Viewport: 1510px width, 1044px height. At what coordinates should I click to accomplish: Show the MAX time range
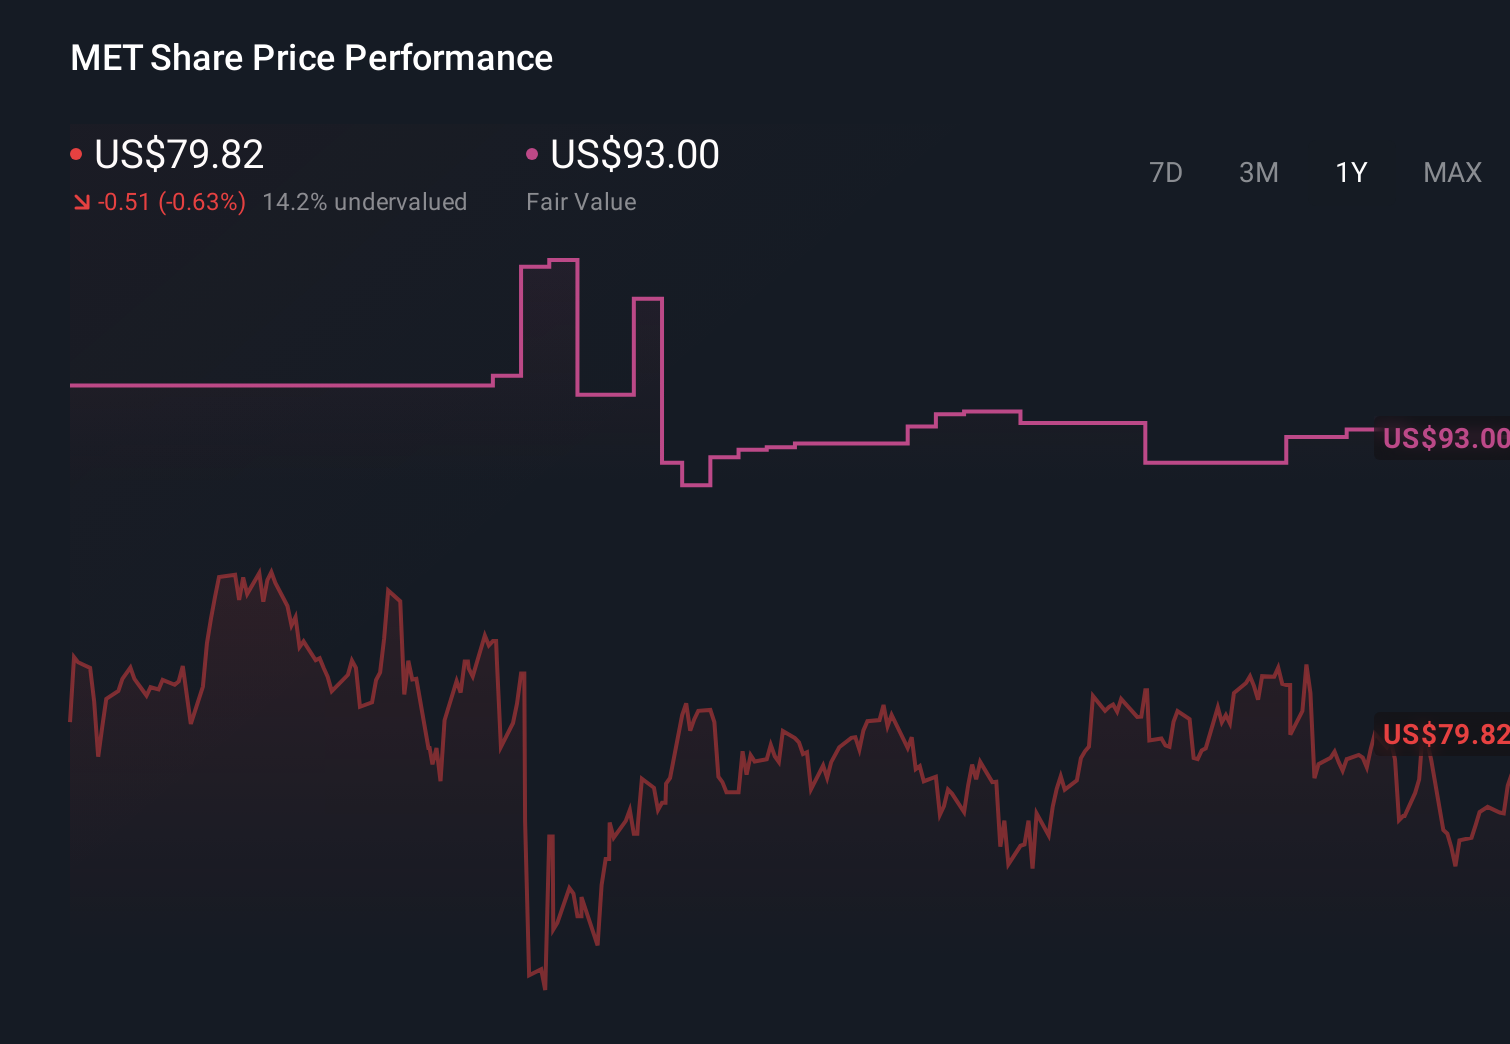pyautogui.click(x=1452, y=173)
